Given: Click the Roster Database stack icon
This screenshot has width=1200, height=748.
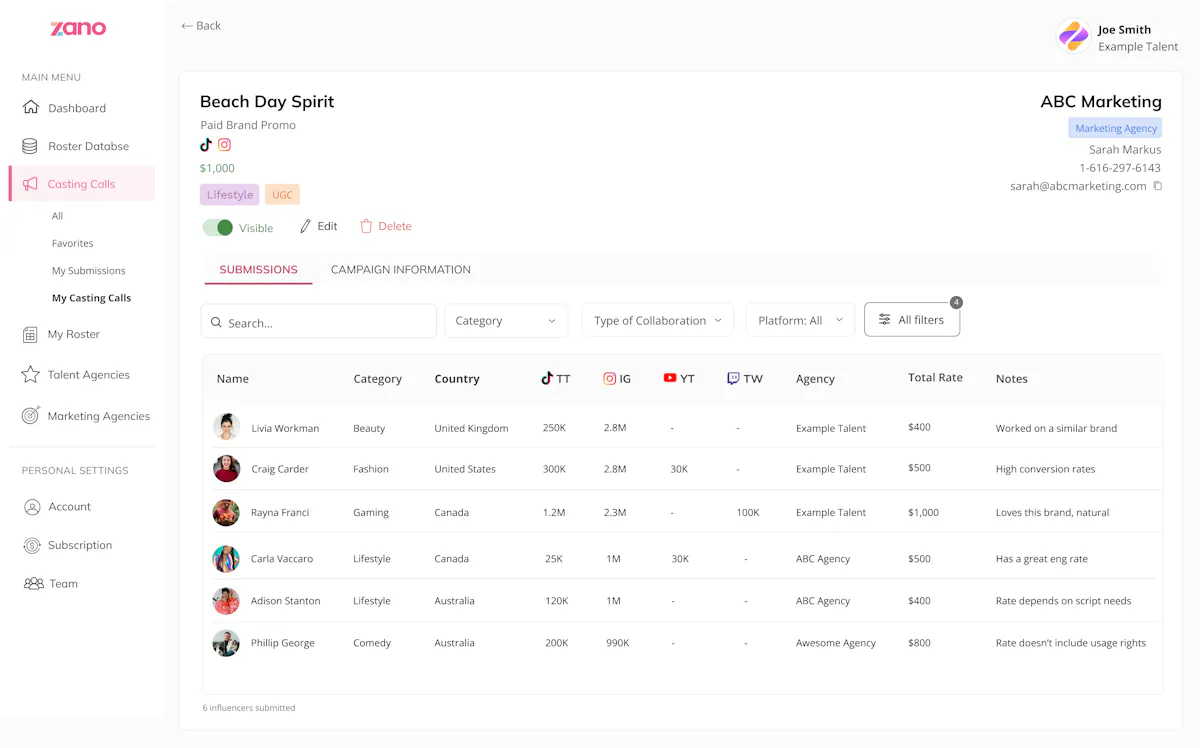Looking at the screenshot, I should pos(31,146).
